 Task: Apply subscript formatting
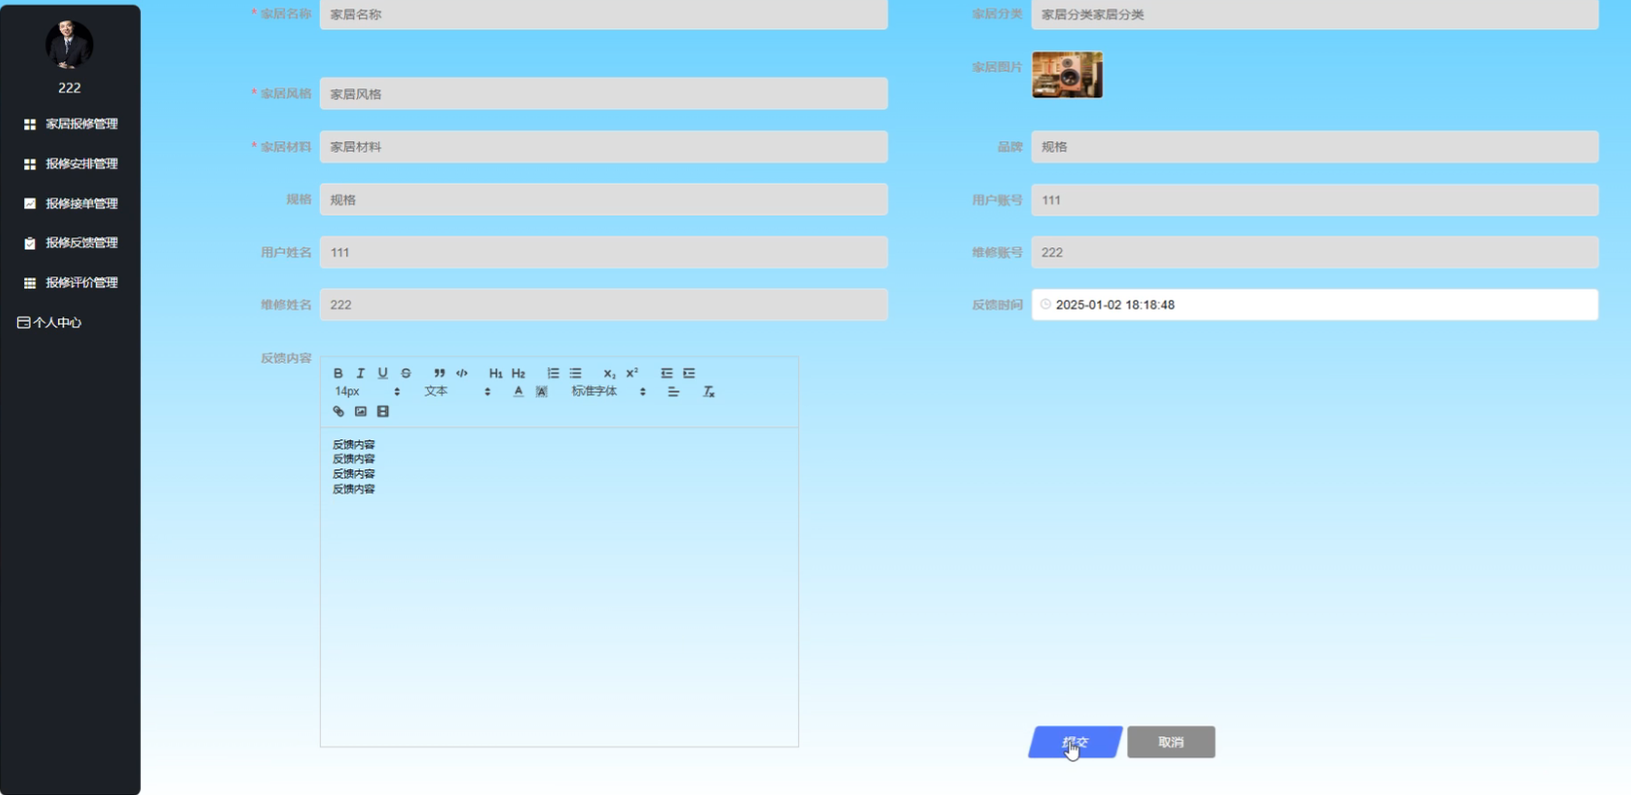coord(609,373)
